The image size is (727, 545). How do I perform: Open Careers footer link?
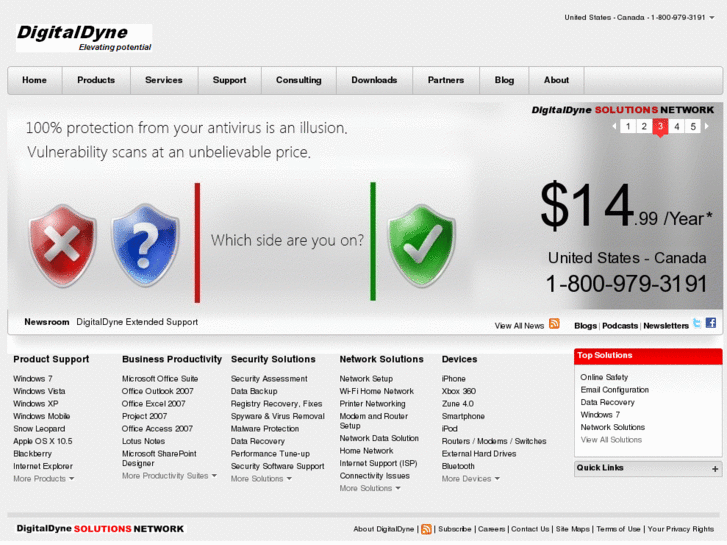(x=491, y=529)
